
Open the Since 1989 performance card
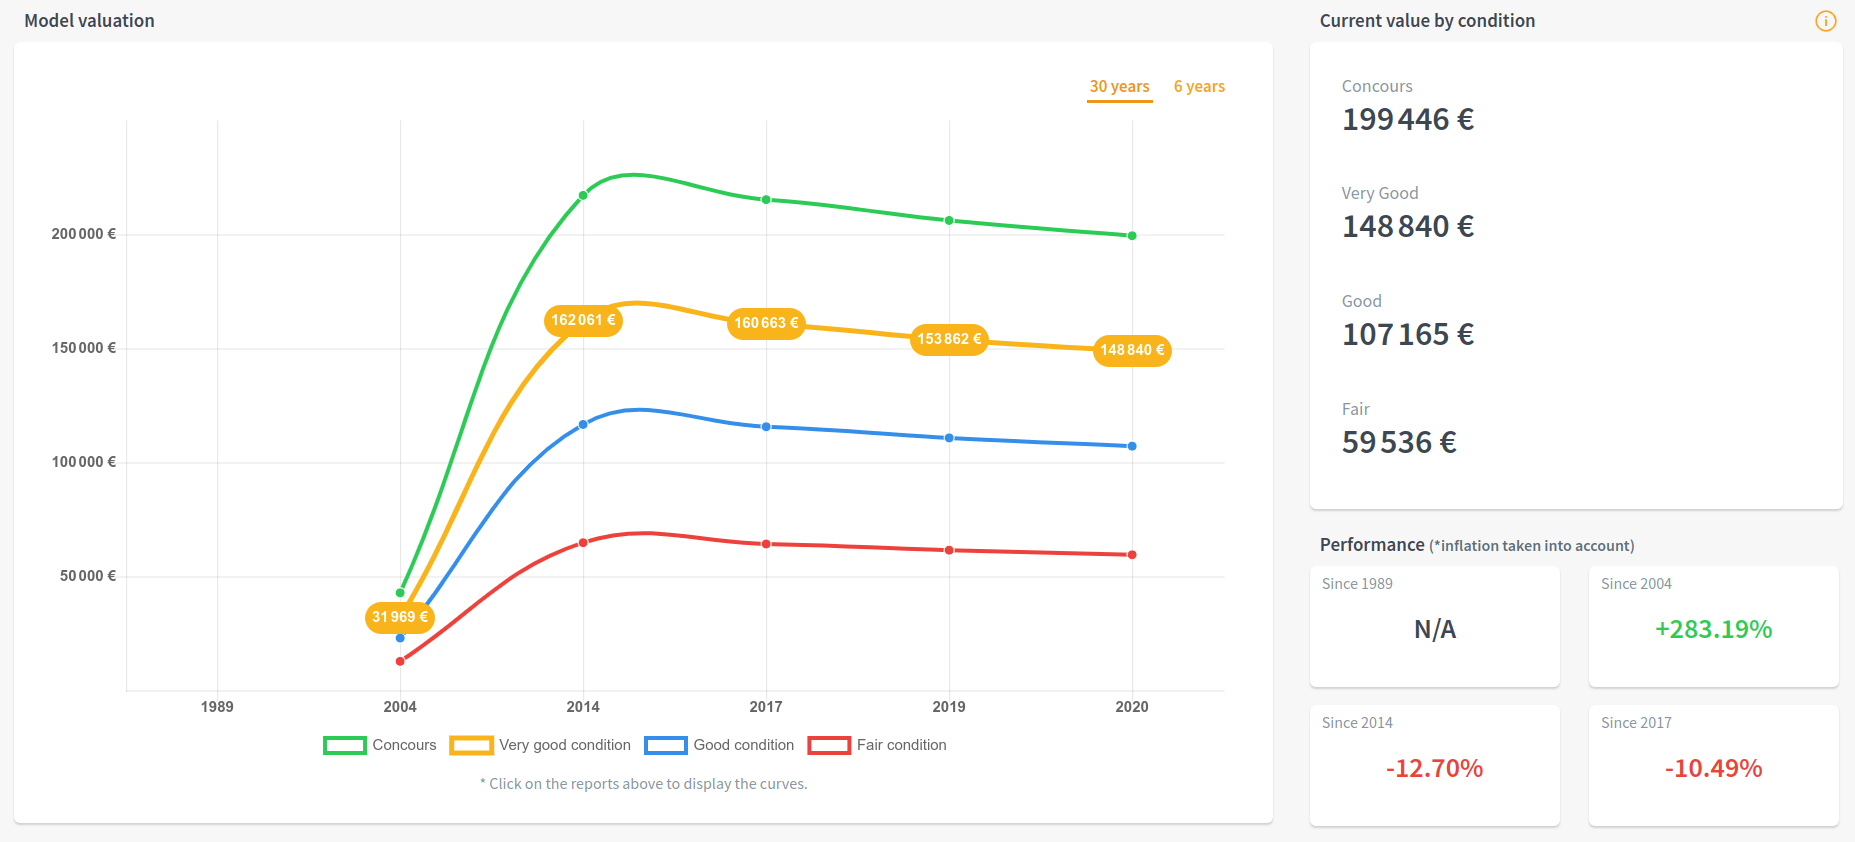point(1435,627)
